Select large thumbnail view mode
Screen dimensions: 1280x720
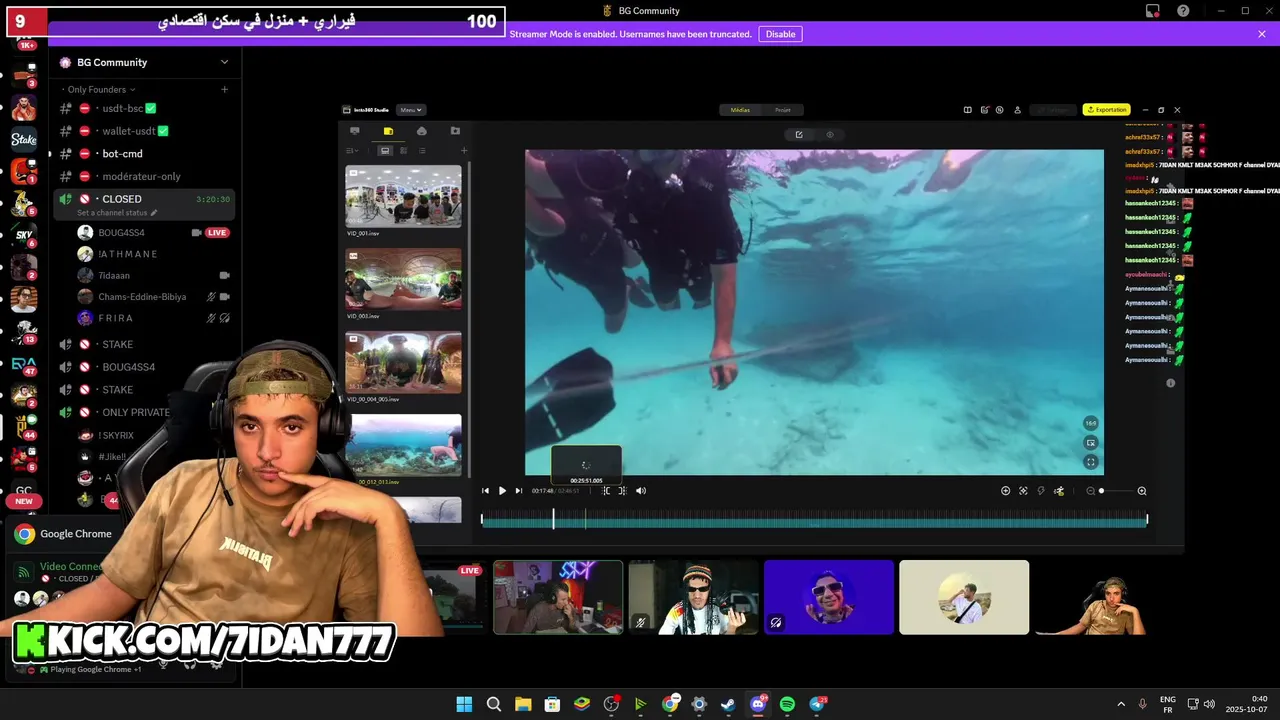[x=384, y=151]
